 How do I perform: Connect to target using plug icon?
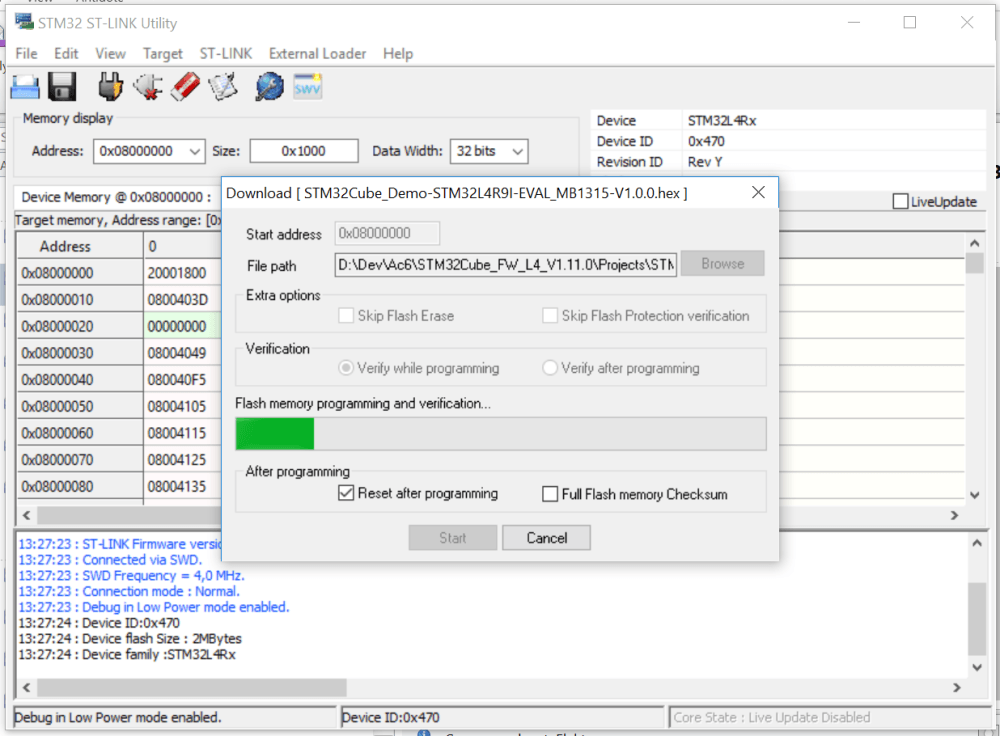pyautogui.click(x=111, y=87)
